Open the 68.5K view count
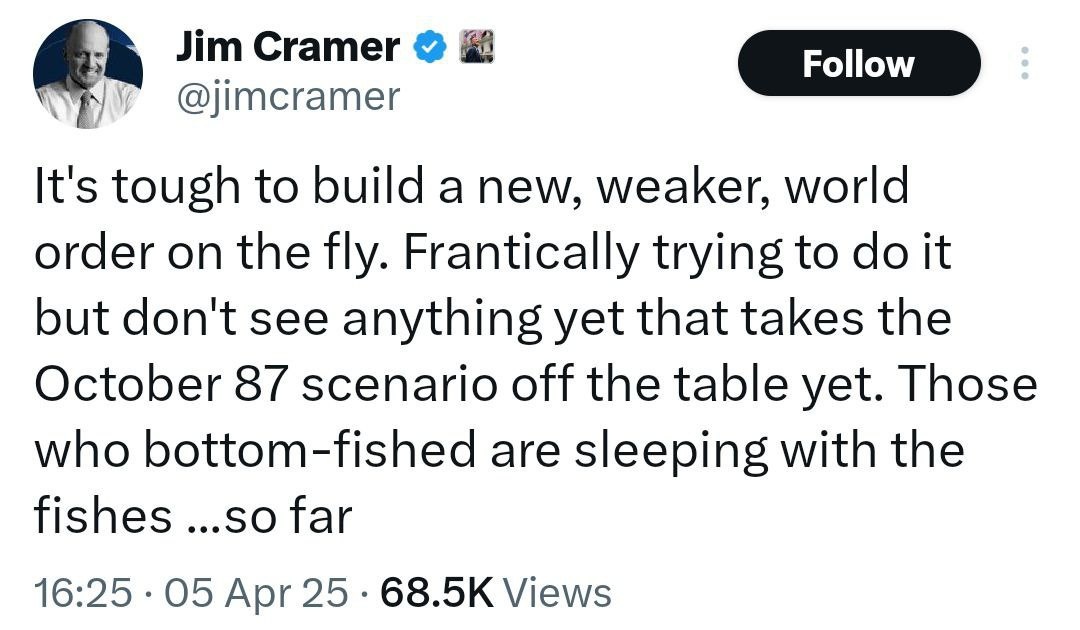This screenshot has height=630, width=1080. 438,592
